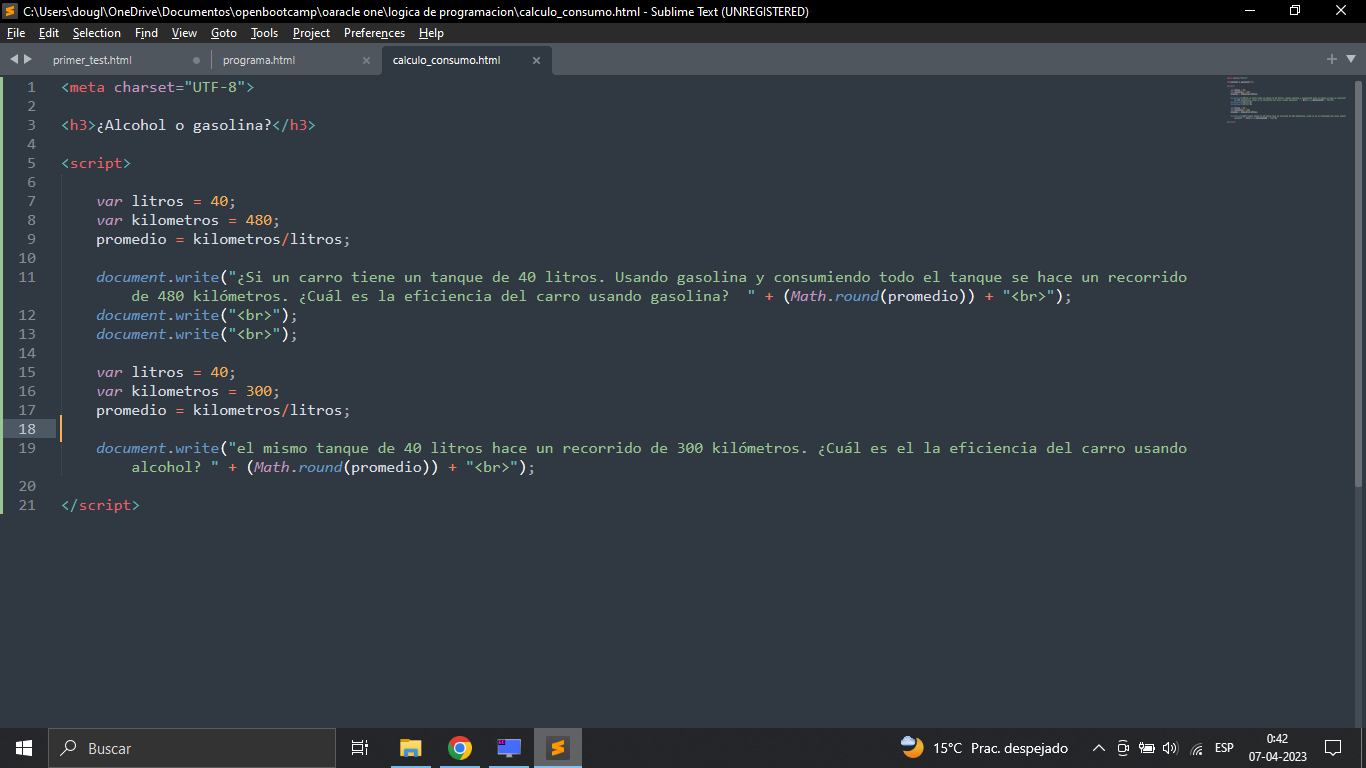Go to previous tab with left arrow

[14, 59]
